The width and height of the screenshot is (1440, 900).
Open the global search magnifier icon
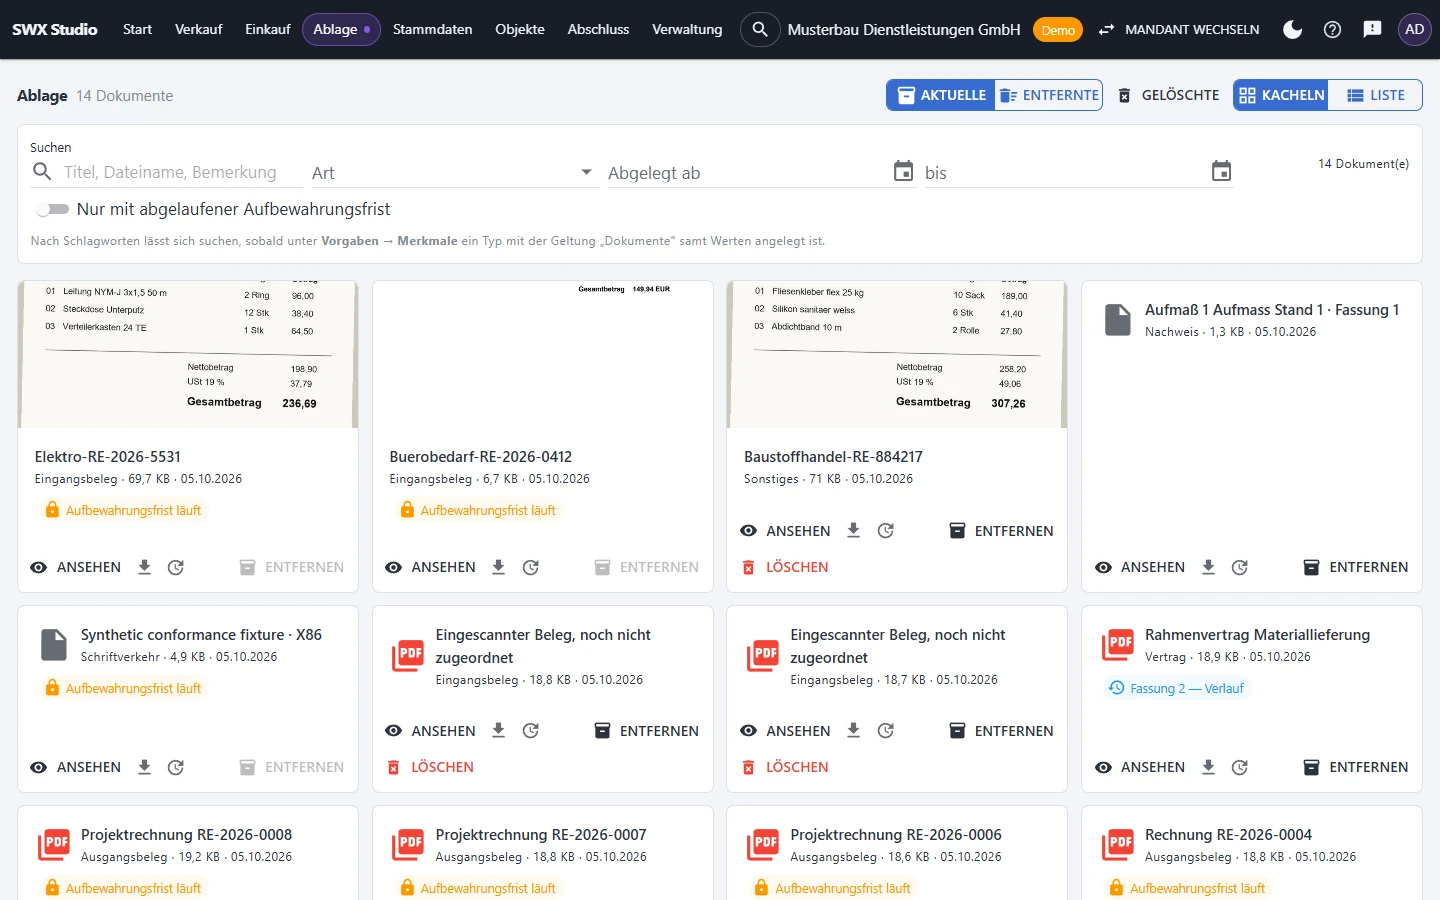(x=760, y=29)
